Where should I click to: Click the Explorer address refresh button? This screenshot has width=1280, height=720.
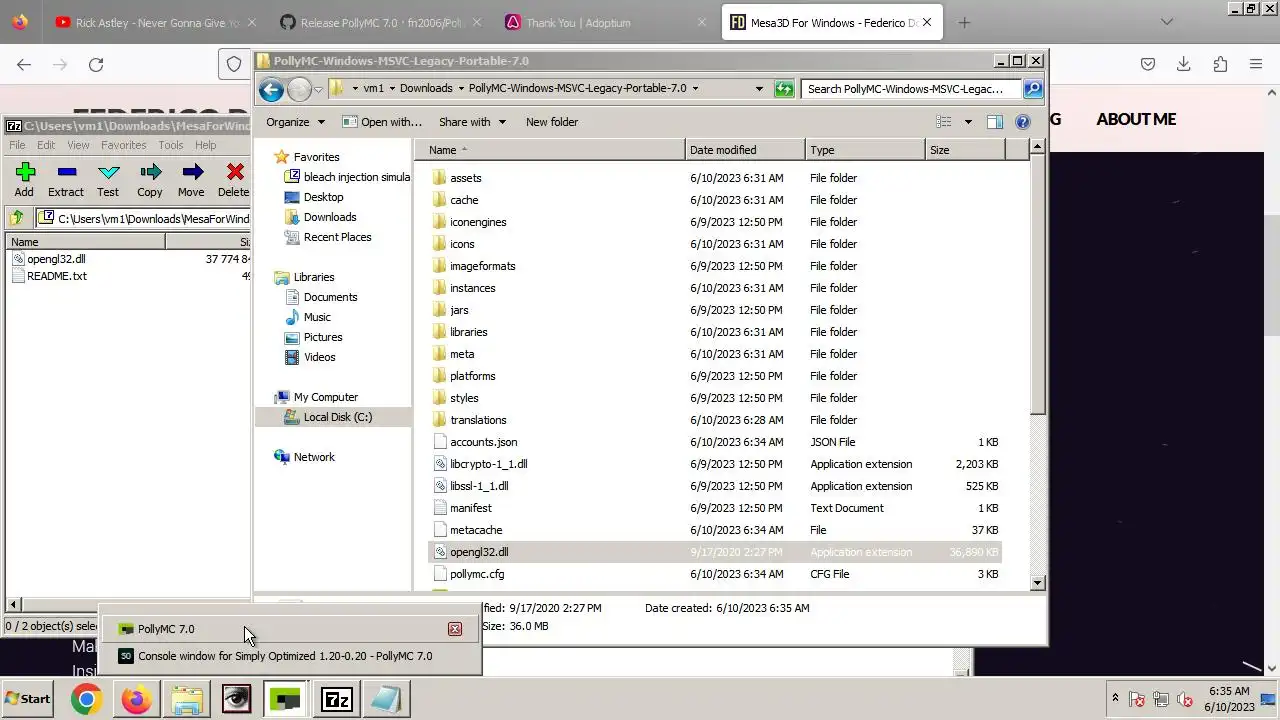[784, 88]
